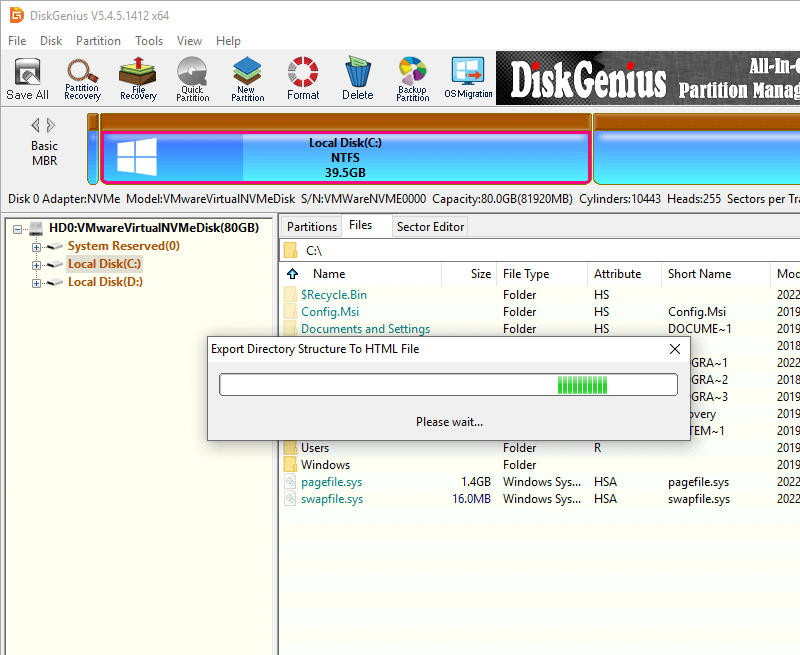Sort files by the File Type column

tap(526, 274)
